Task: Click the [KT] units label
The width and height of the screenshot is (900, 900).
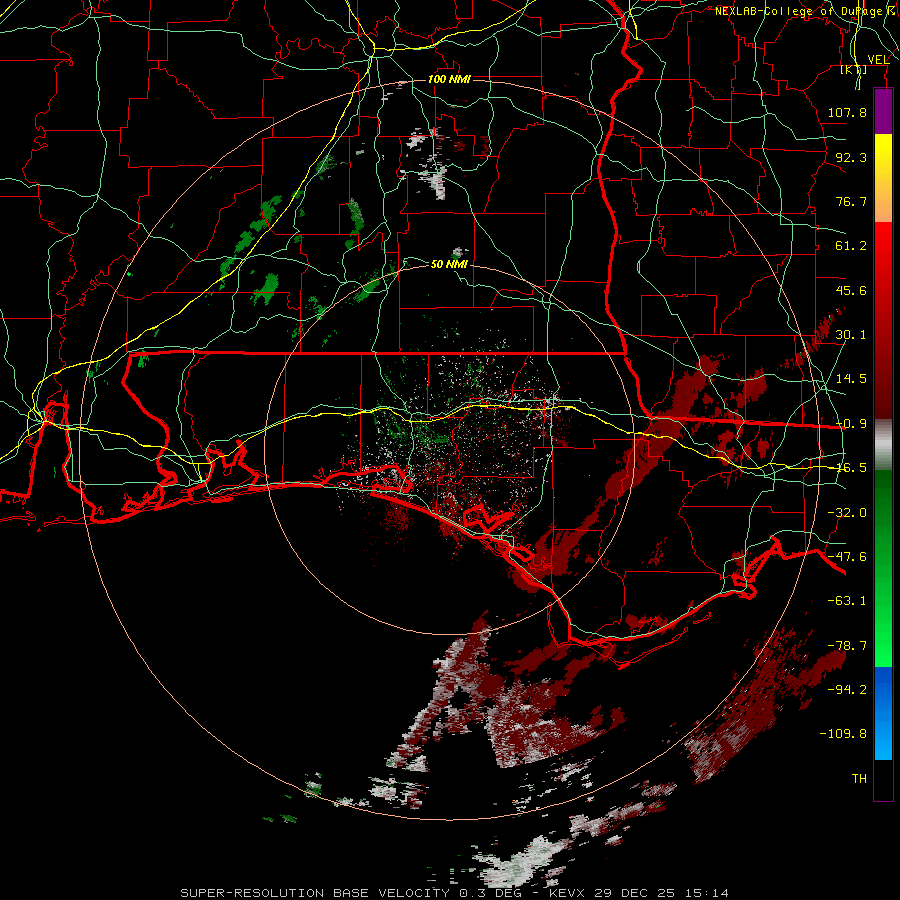Action: (x=854, y=70)
